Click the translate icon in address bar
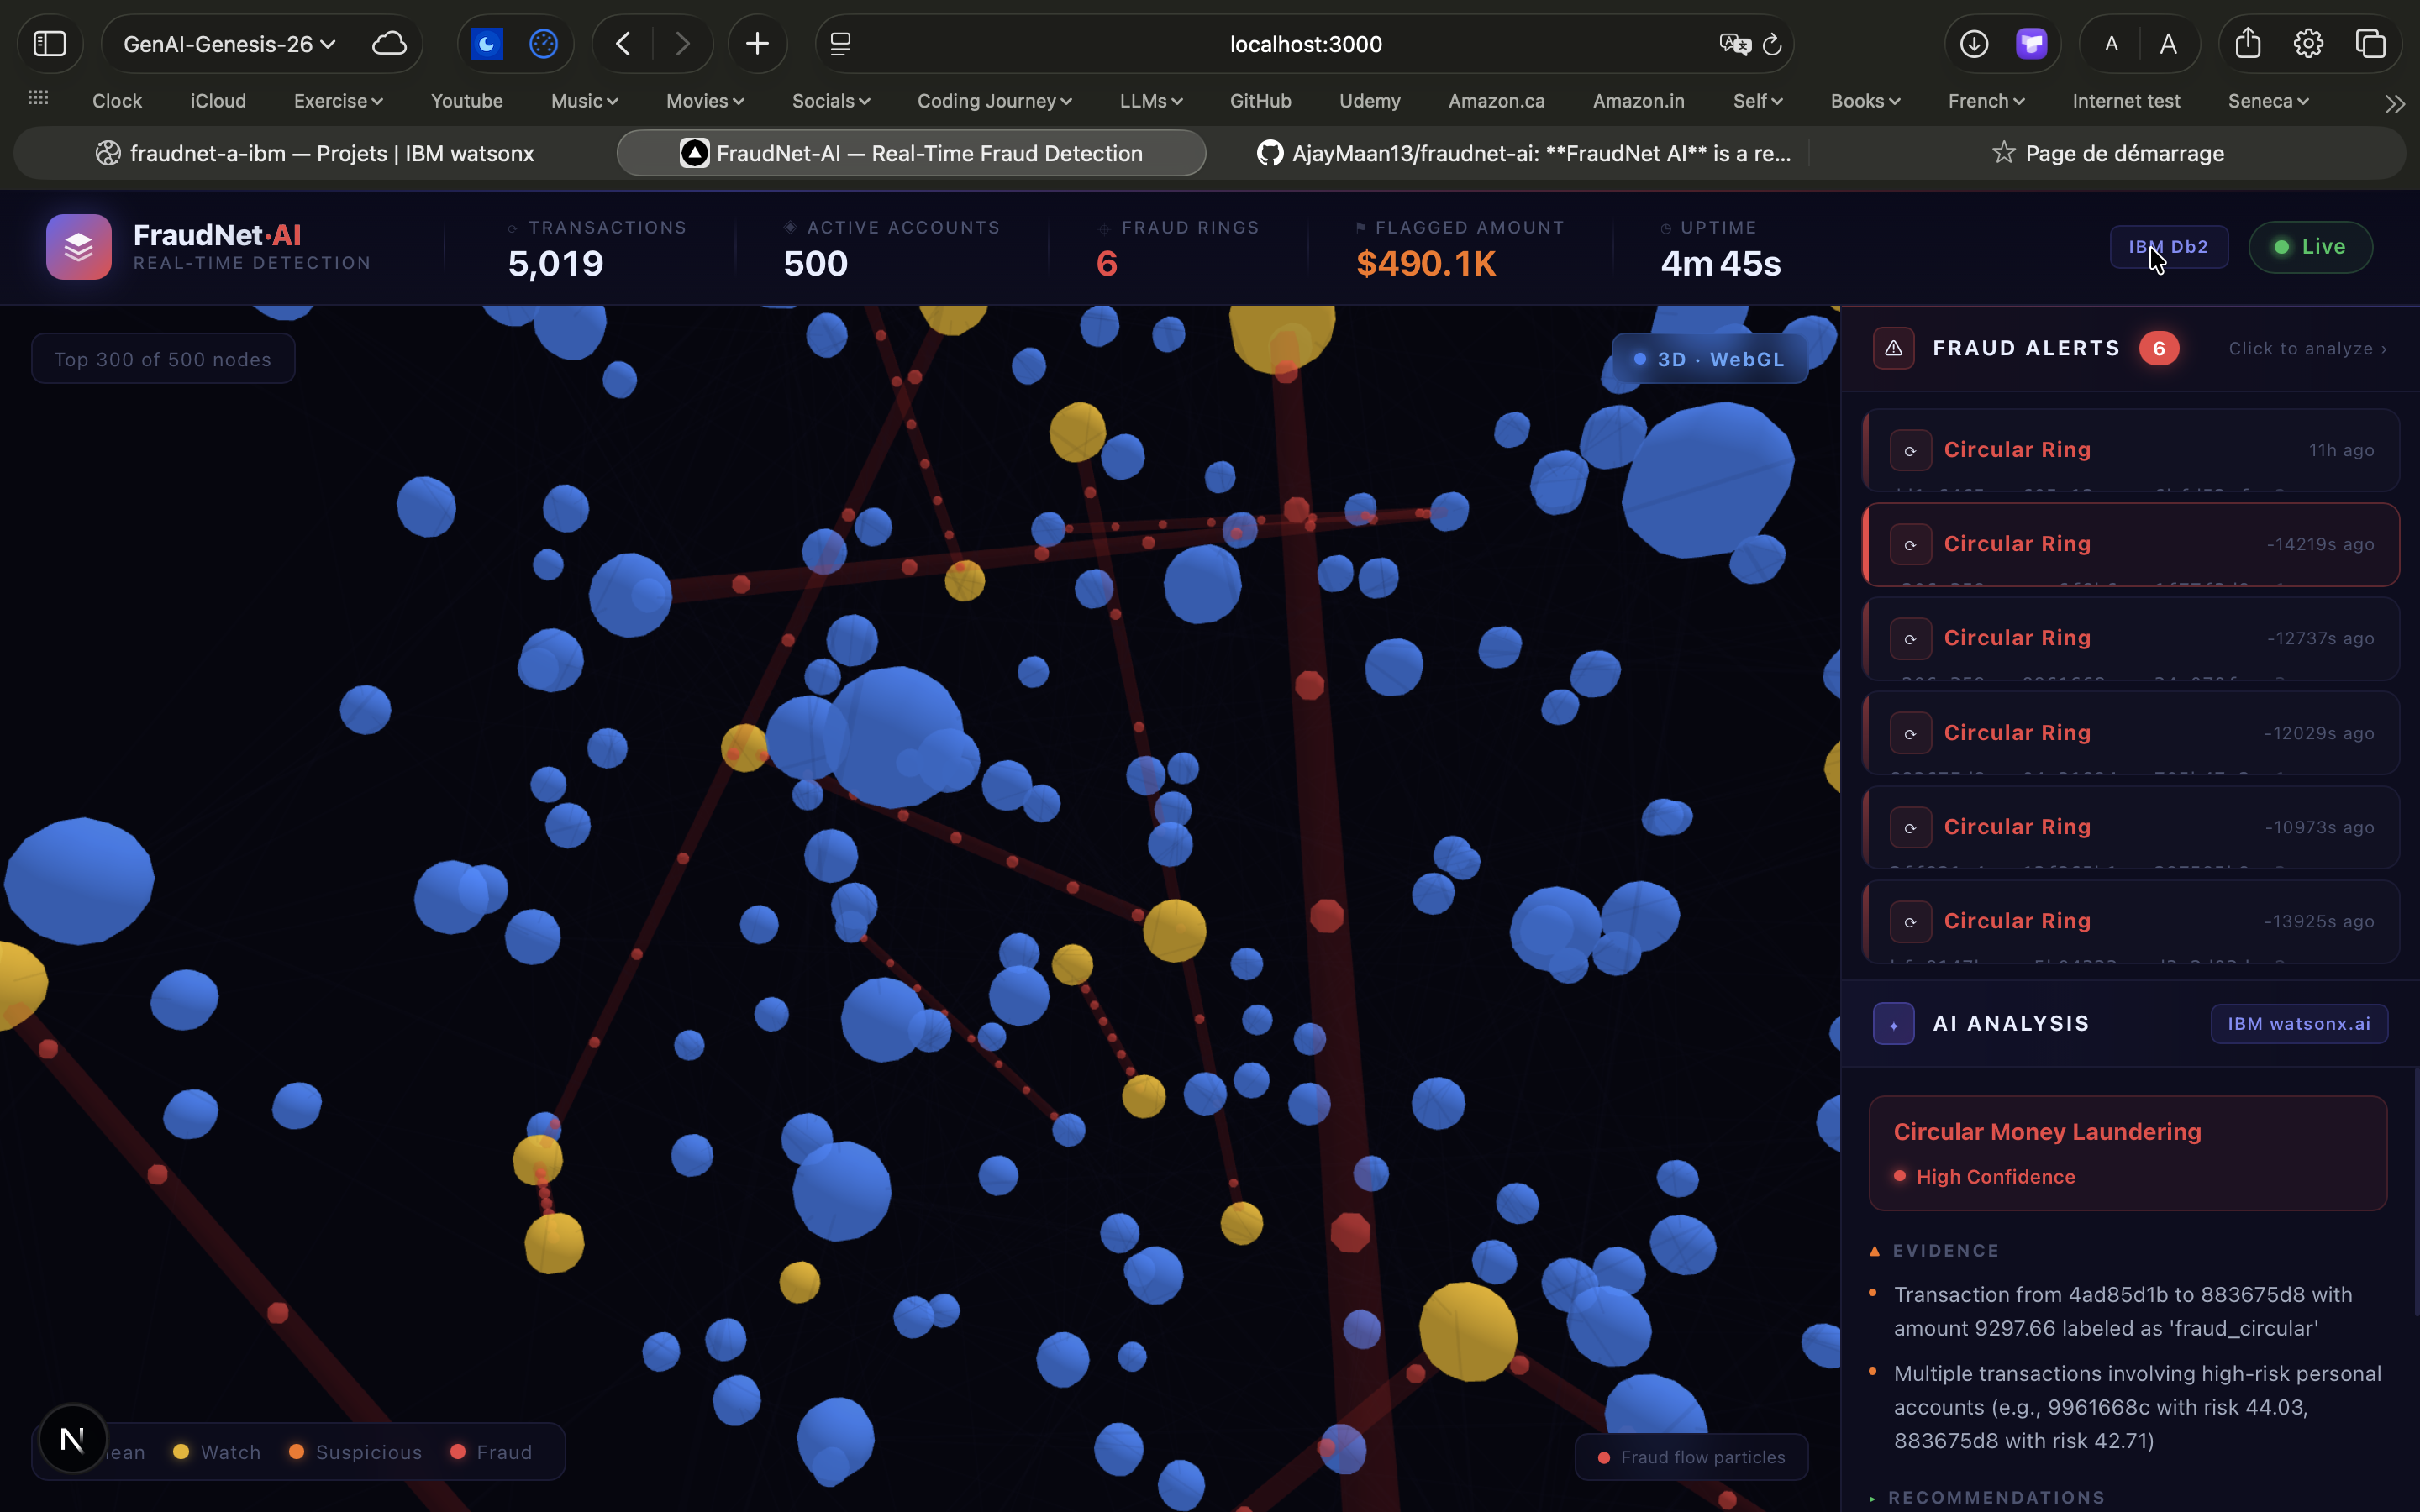 click(x=1734, y=44)
